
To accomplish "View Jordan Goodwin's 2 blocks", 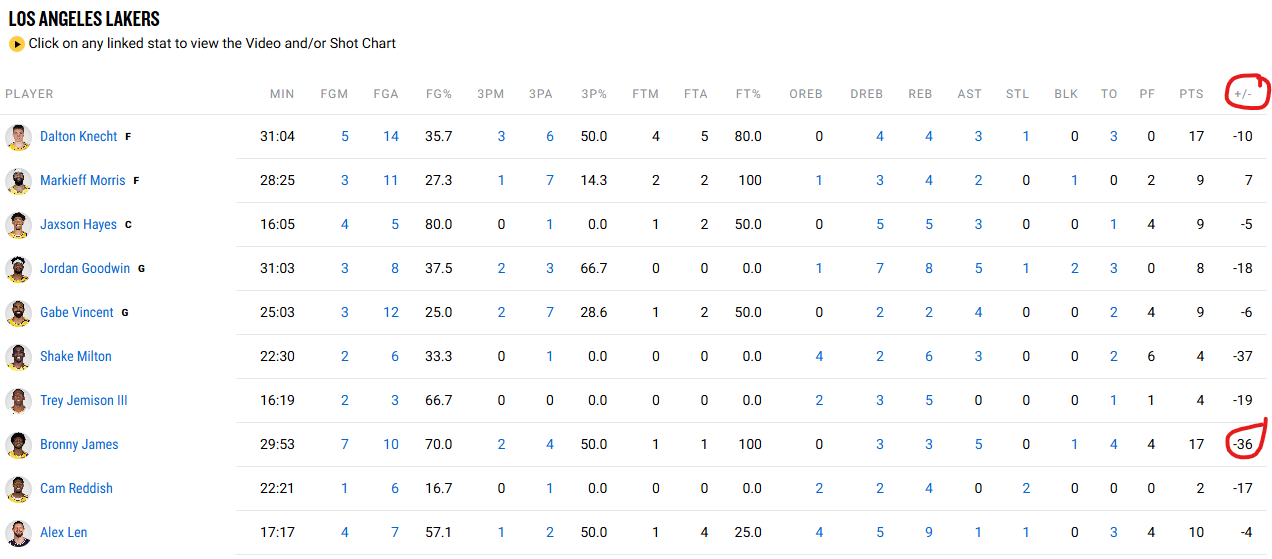I will [1075, 269].
